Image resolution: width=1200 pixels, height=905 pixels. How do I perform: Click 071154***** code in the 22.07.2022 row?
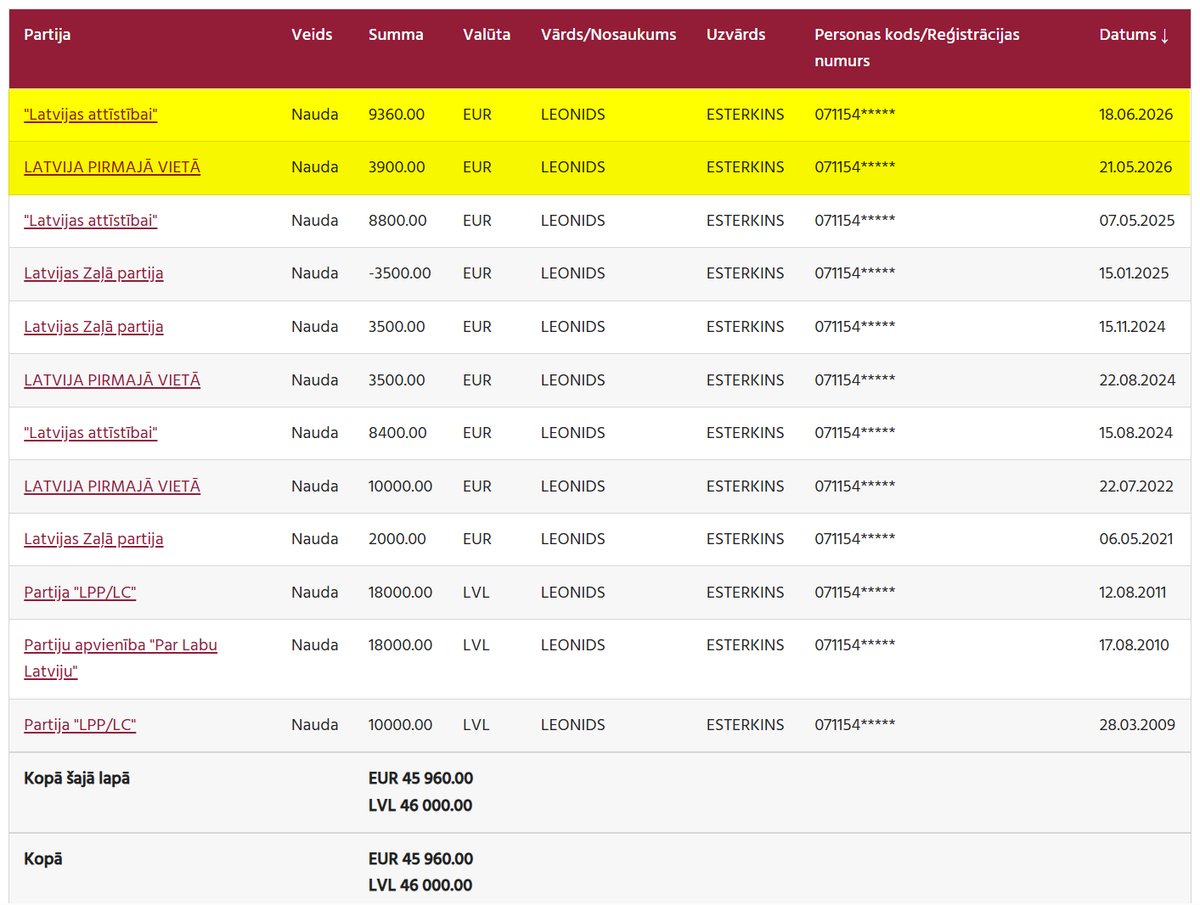(x=855, y=486)
